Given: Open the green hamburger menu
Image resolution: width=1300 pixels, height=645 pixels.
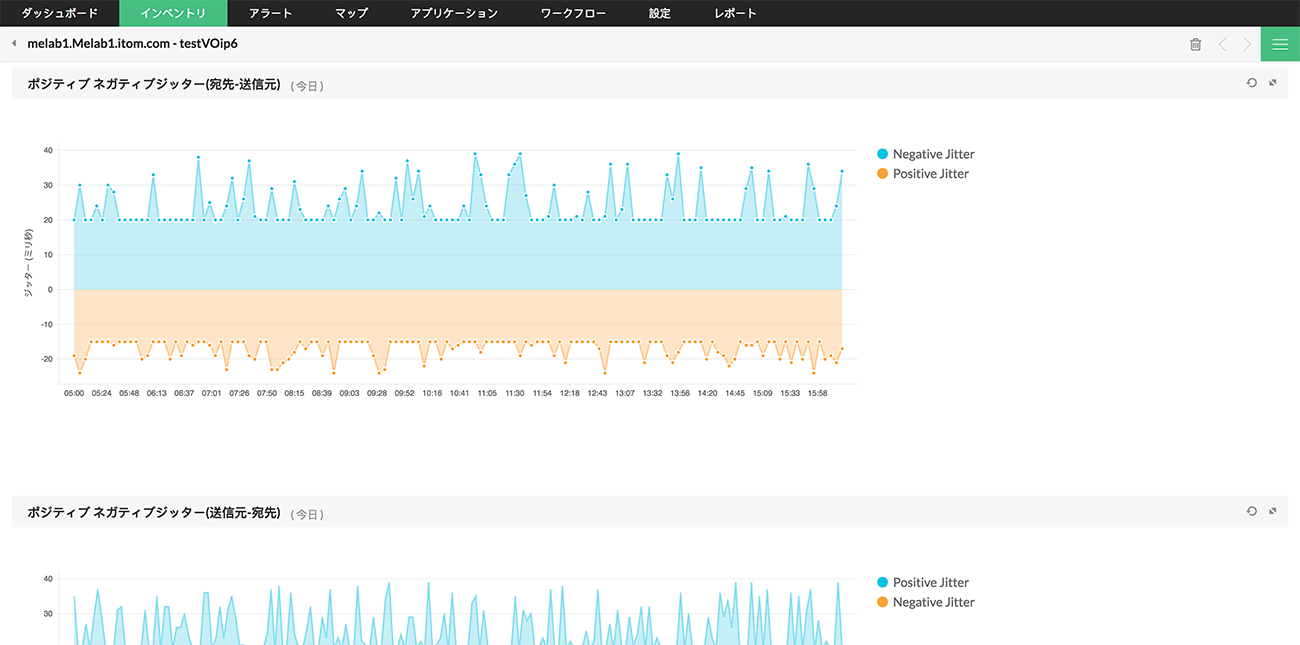Looking at the screenshot, I should point(1280,44).
